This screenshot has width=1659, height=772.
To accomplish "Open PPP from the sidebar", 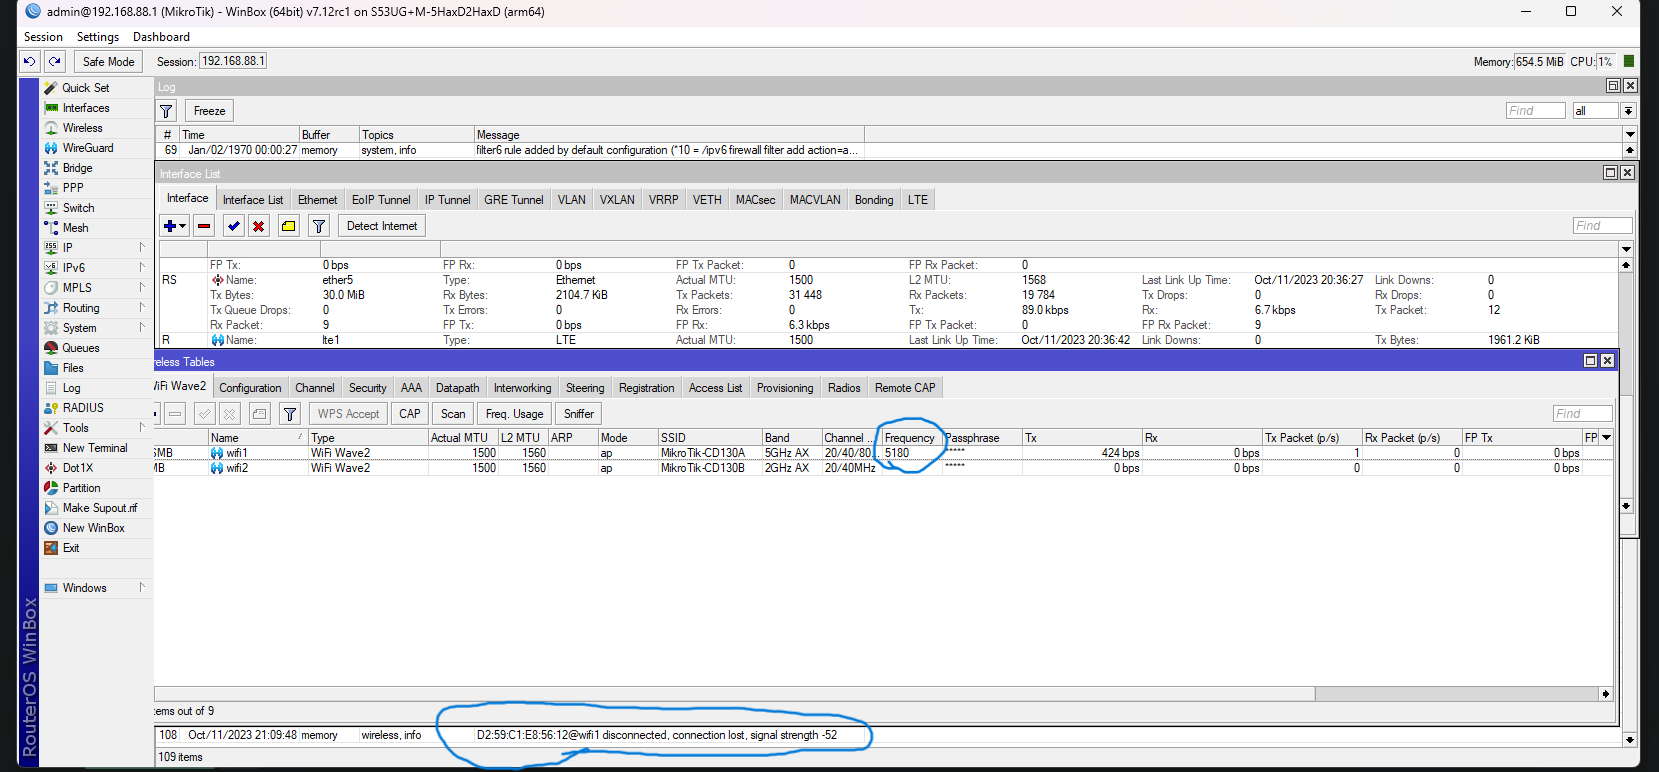I will [73, 188].
